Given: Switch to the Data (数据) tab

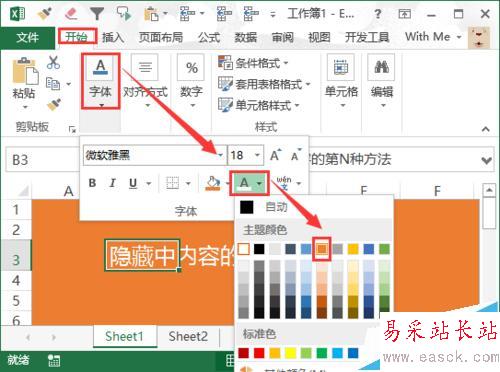Looking at the screenshot, I should (246, 37).
